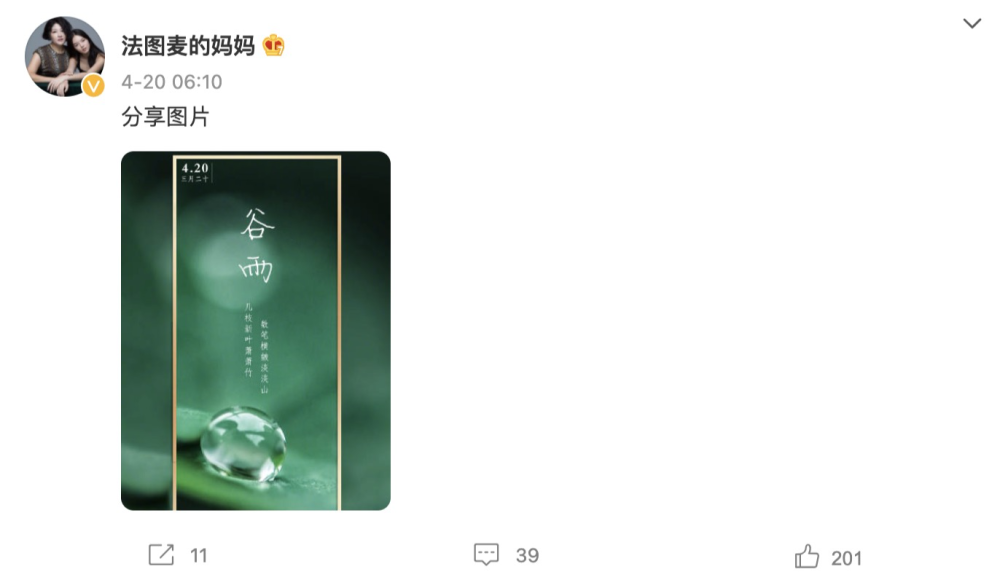Click the water droplet in the poster
1000x580 pixels.
pyautogui.click(x=243, y=444)
